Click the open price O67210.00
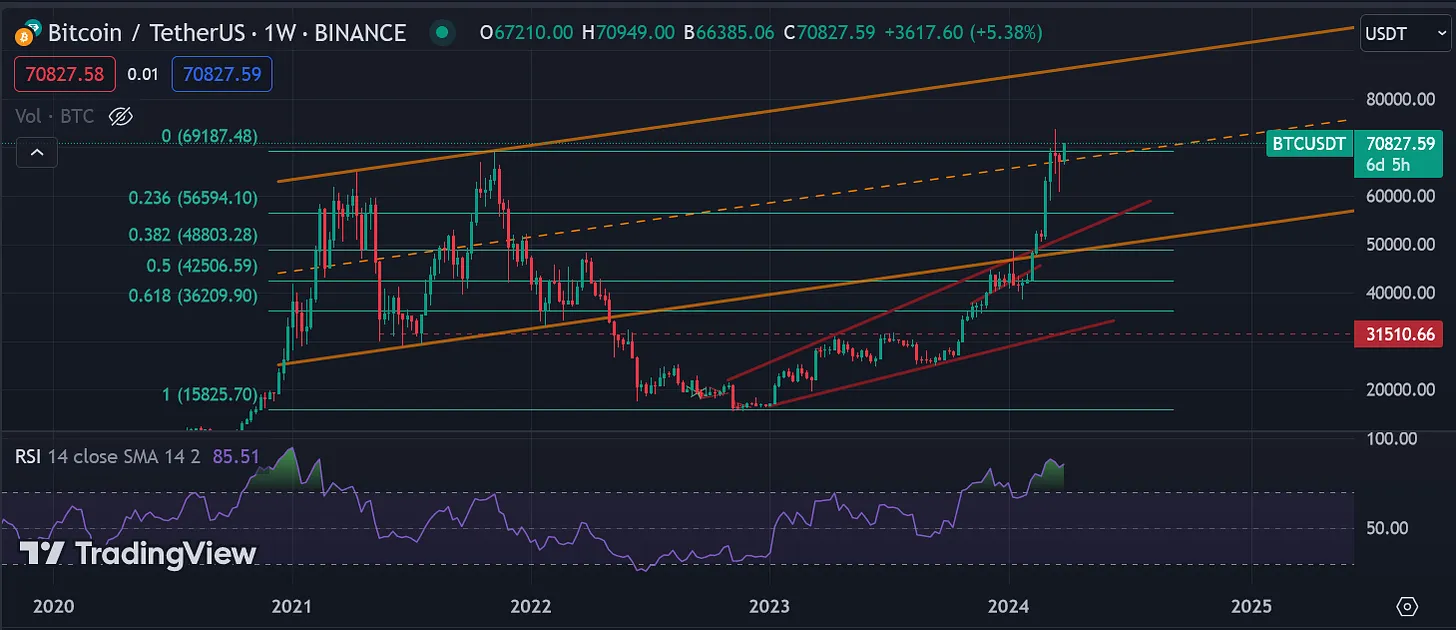 [x=527, y=33]
